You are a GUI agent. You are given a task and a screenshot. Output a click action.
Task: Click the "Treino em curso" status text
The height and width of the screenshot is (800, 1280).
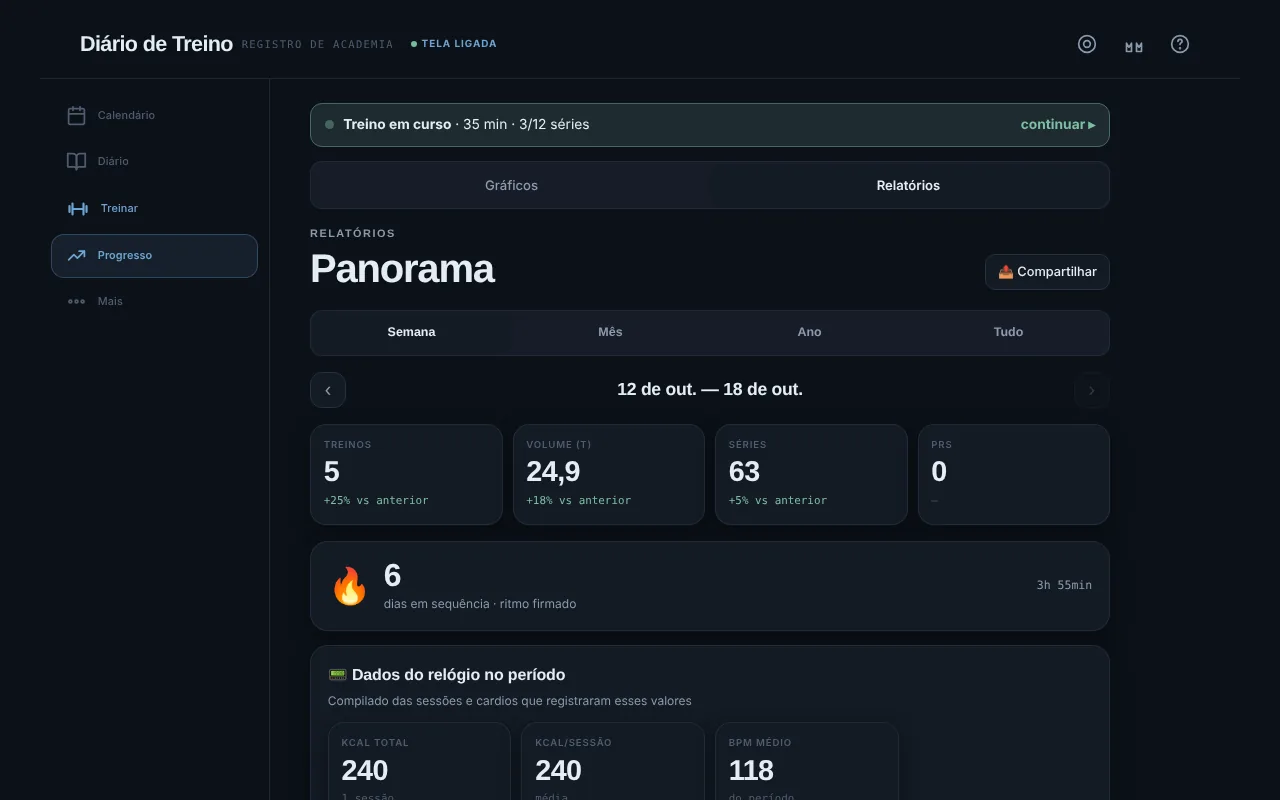397,125
